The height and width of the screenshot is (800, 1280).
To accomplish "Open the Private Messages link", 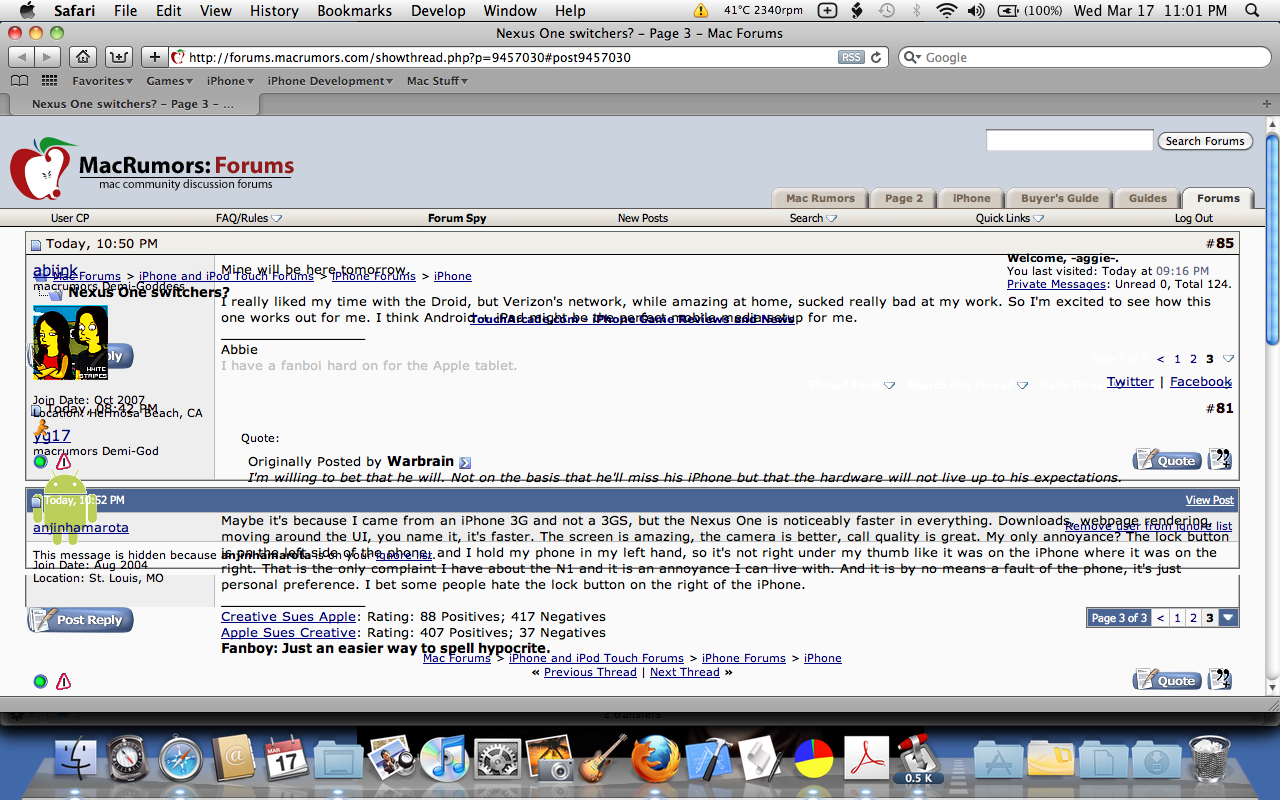I will [x=1056, y=284].
